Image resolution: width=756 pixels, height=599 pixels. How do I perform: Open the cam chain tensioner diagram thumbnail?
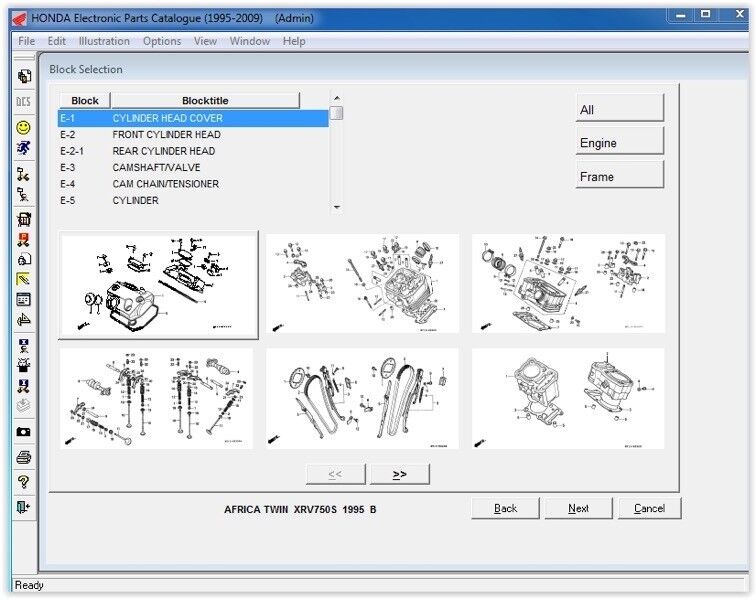pos(363,398)
